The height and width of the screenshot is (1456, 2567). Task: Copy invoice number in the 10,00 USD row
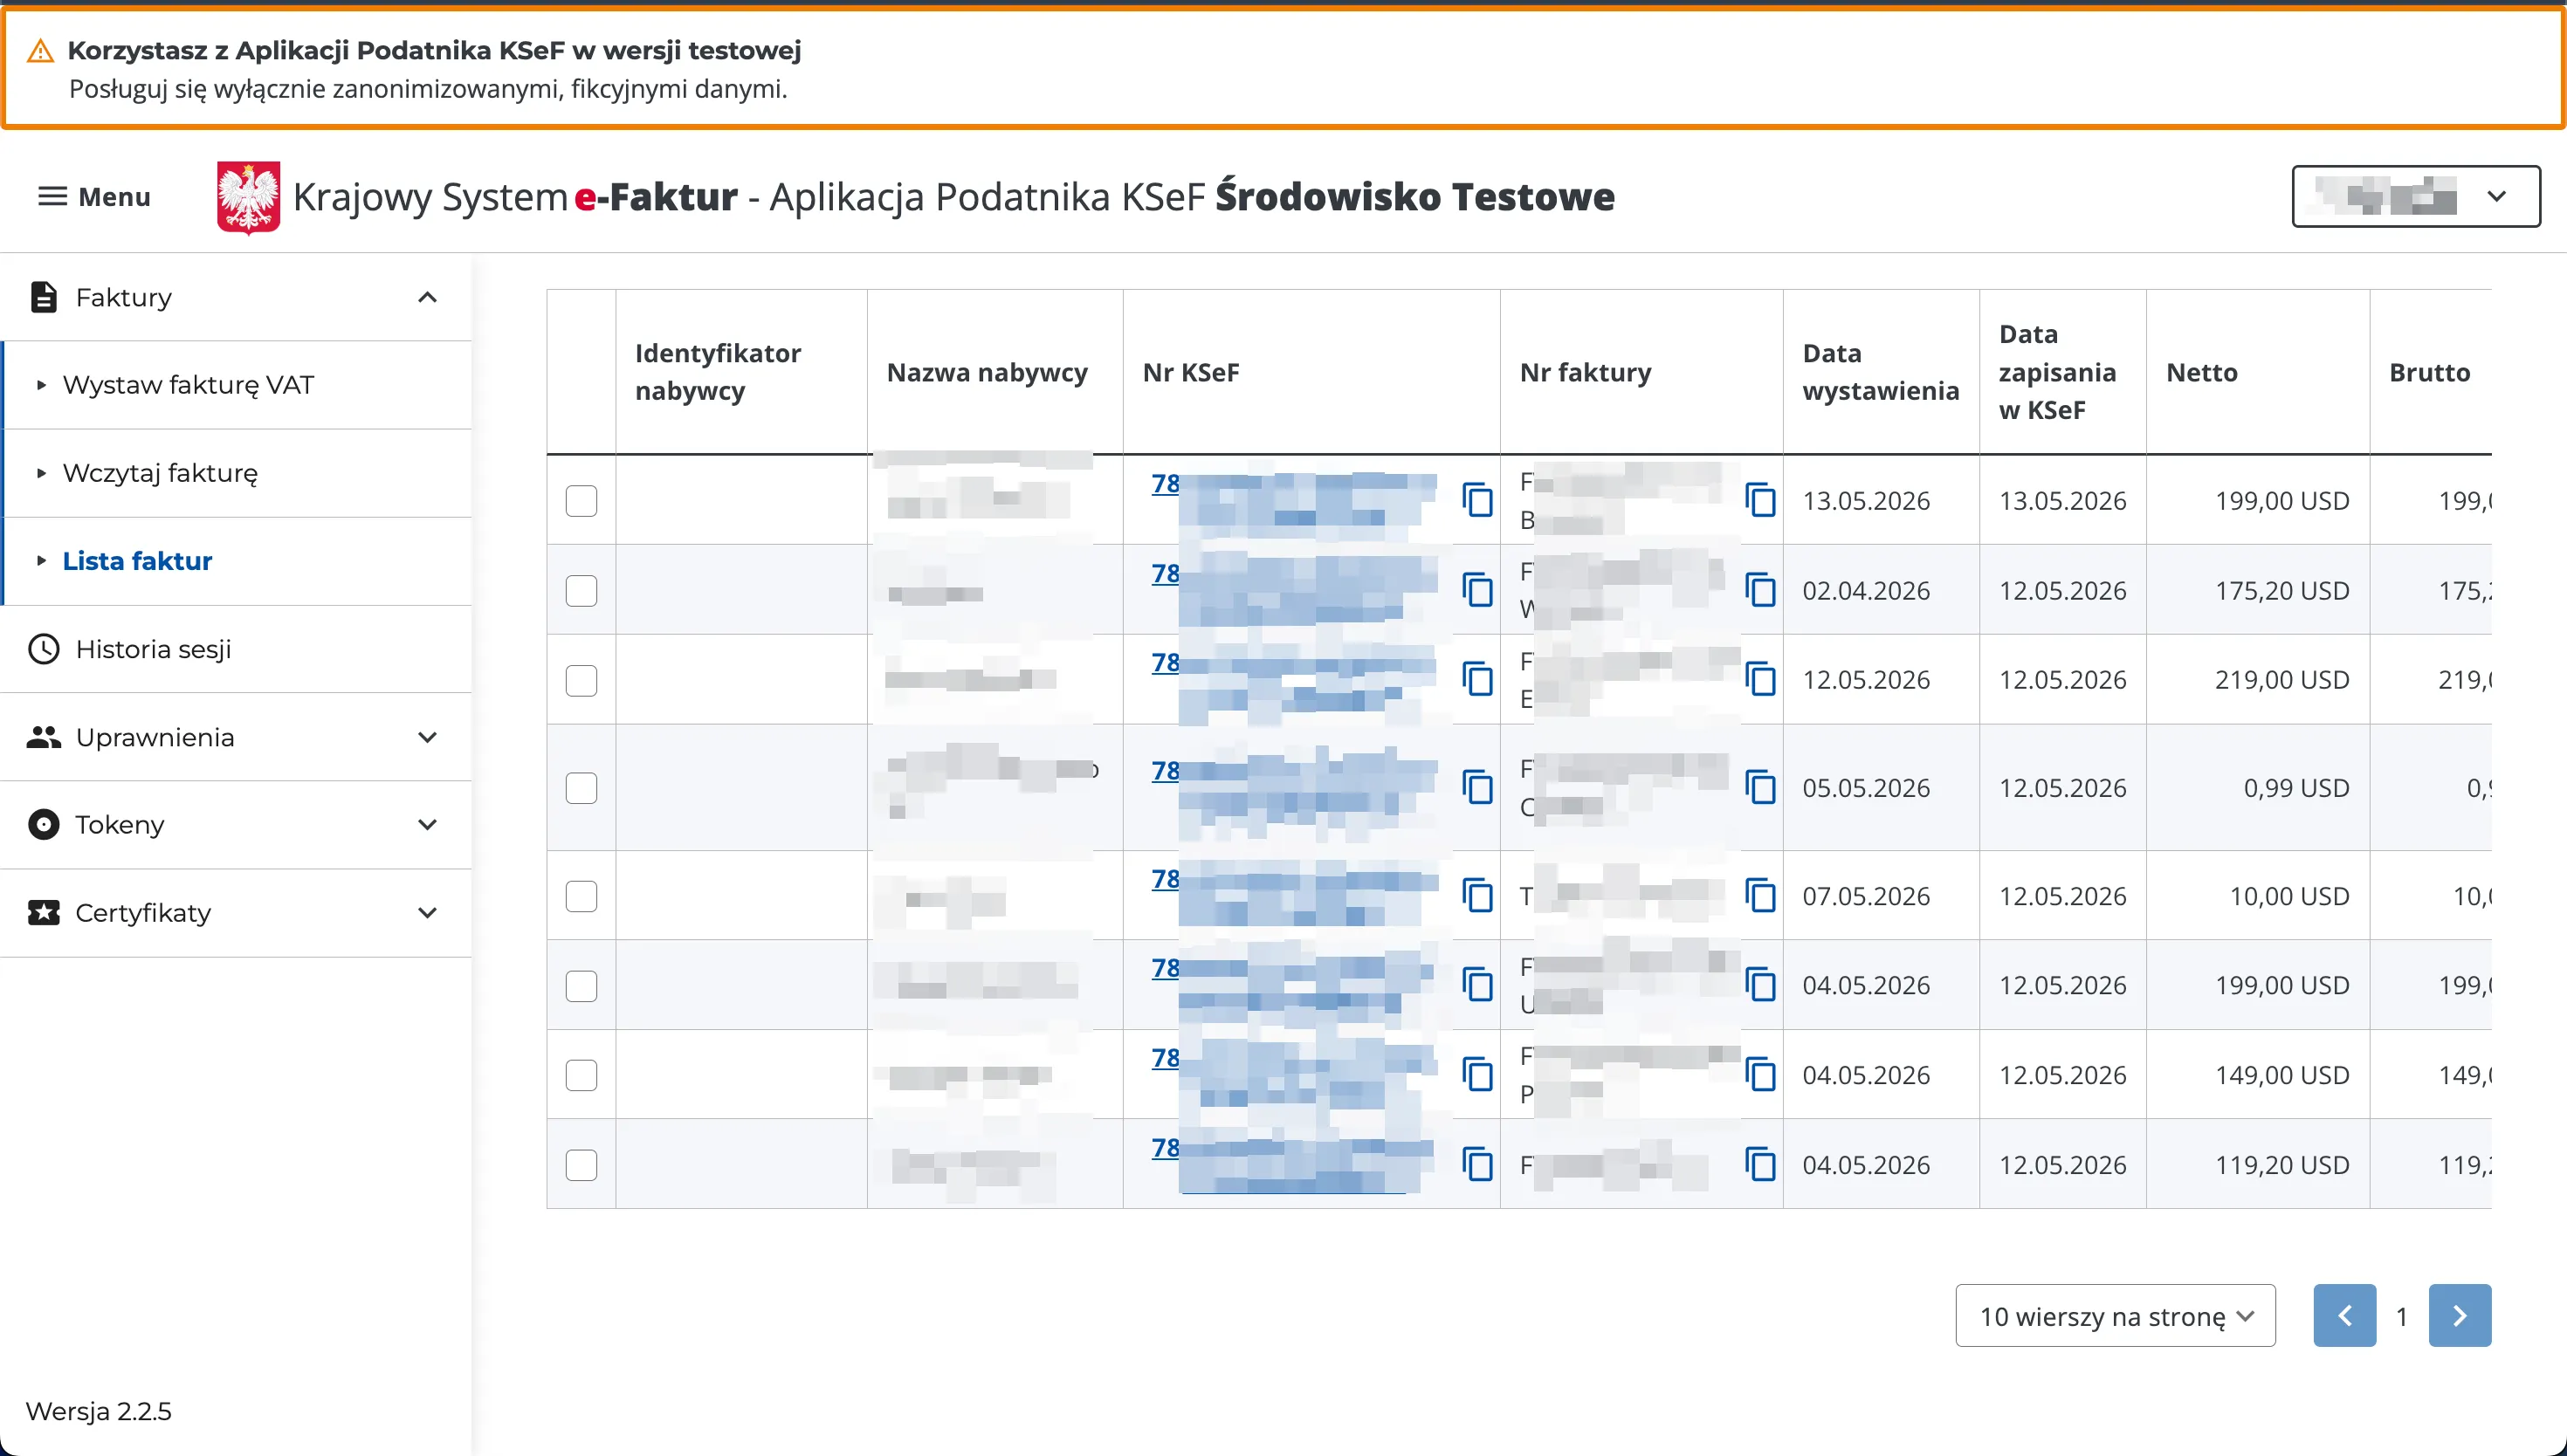(x=1760, y=895)
